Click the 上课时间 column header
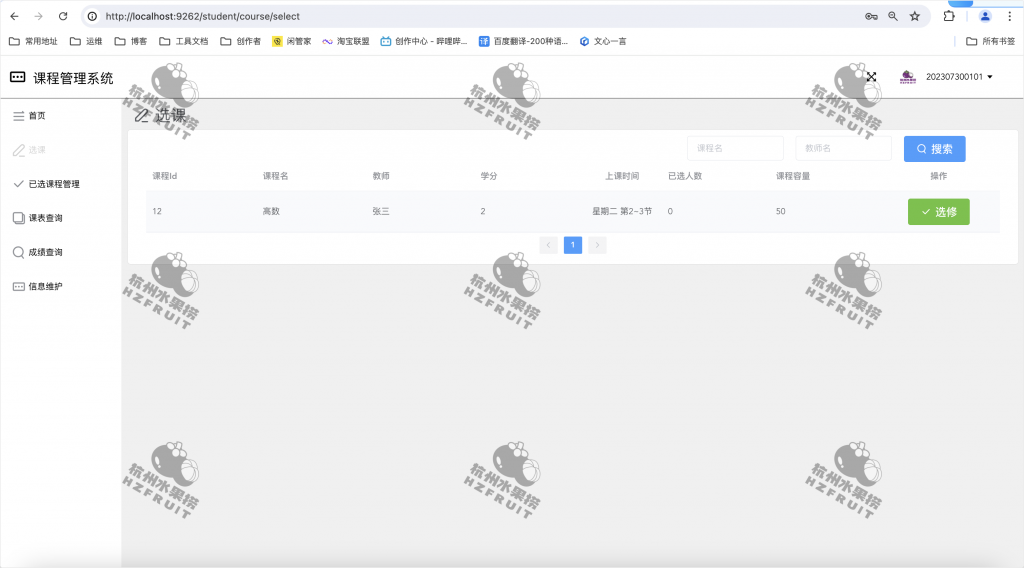The width and height of the screenshot is (1024, 568). [622, 176]
